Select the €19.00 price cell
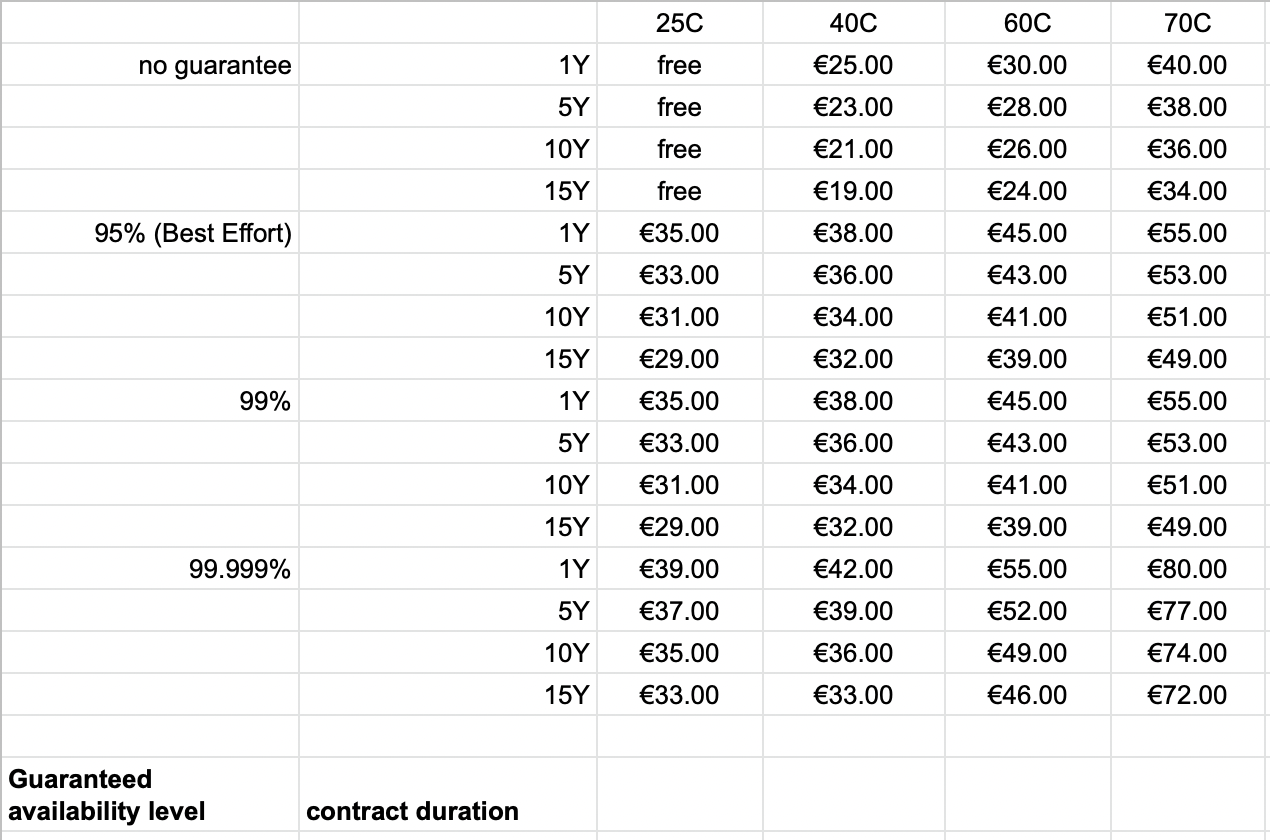Image resolution: width=1270 pixels, height=840 pixels. (x=853, y=192)
